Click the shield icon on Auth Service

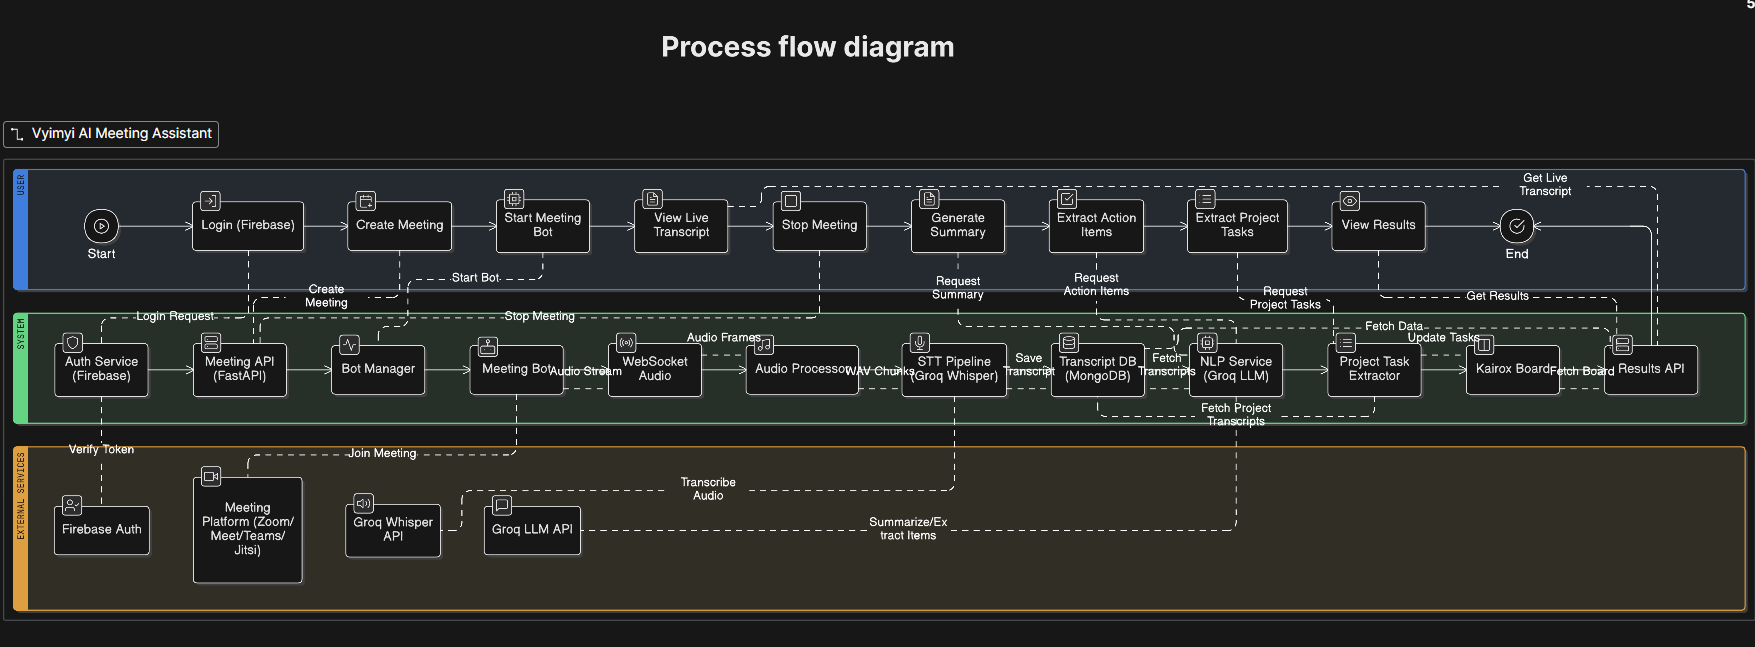pyautogui.click(x=72, y=343)
